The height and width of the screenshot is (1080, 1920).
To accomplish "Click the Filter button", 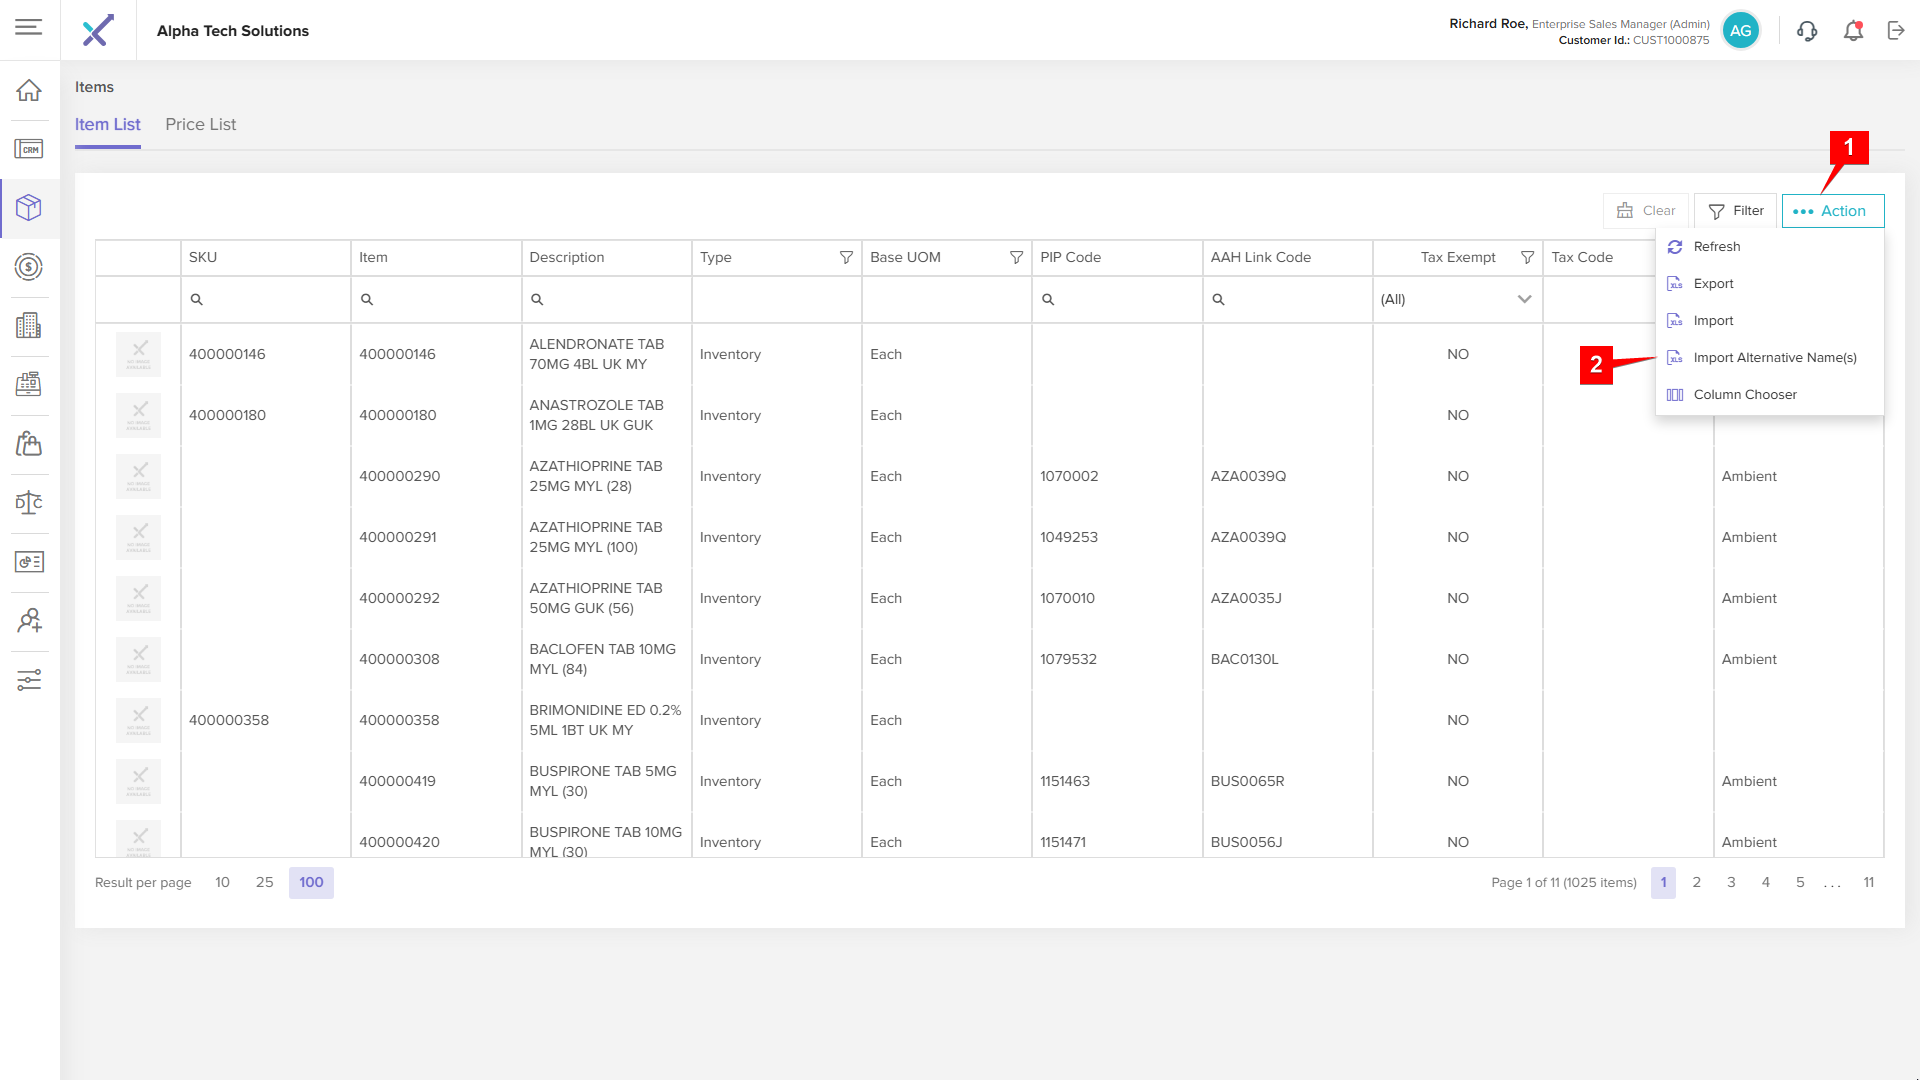I will 1736,211.
